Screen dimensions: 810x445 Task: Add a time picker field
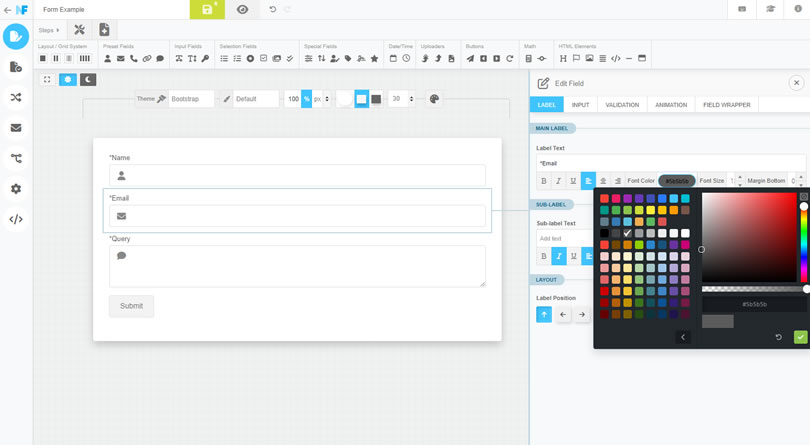tap(407, 58)
